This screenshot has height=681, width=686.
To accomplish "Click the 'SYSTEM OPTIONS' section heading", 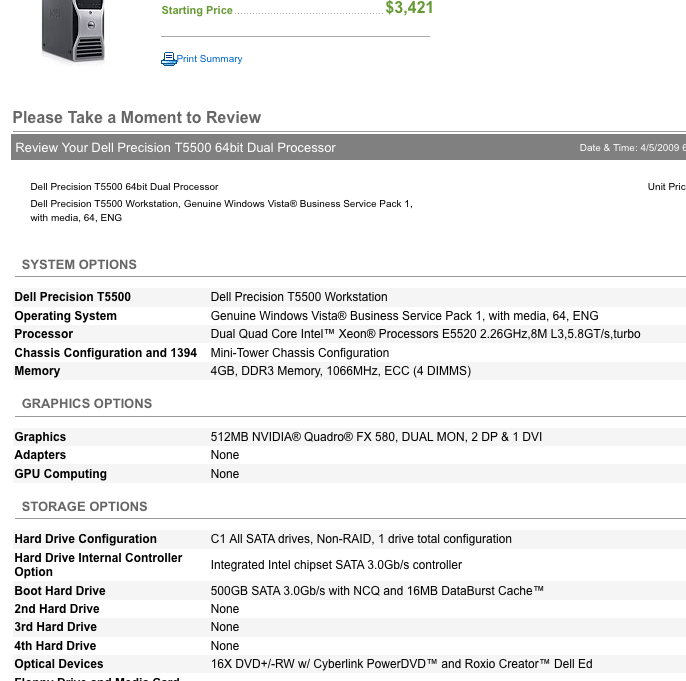I will 79,265.
